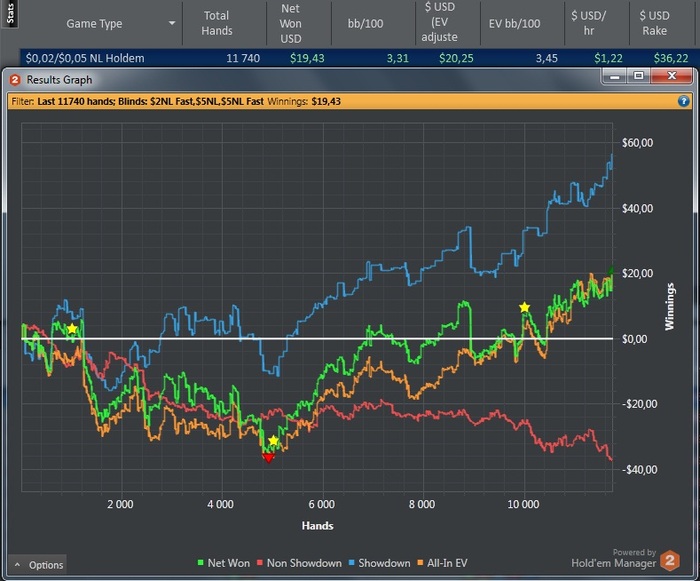Click the blue Showdown color swatch
The width and height of the screenshot is (700, 581).
(351, 563)
